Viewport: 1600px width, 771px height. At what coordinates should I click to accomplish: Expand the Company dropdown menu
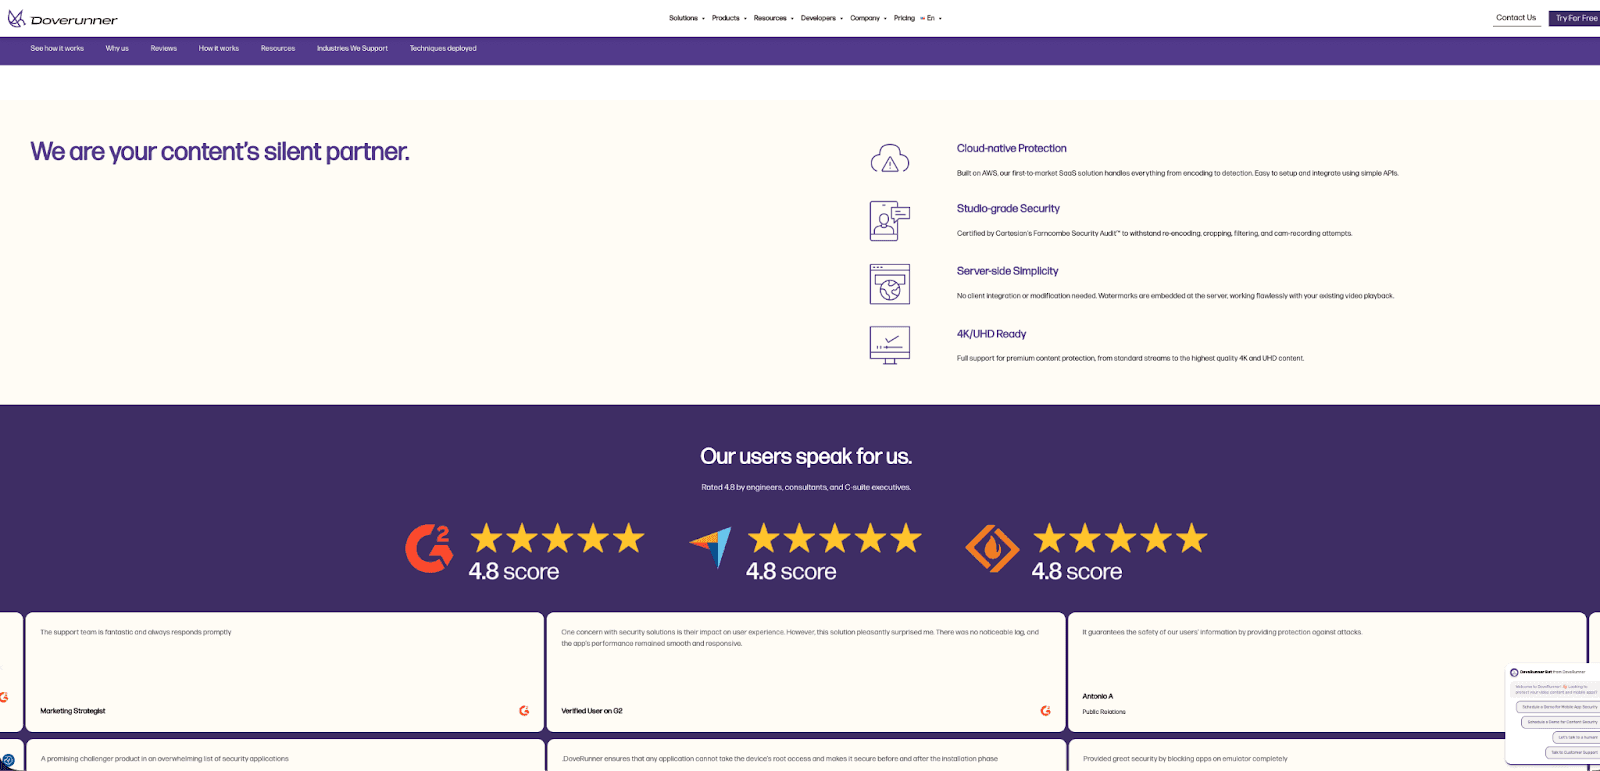coord(868,18)
